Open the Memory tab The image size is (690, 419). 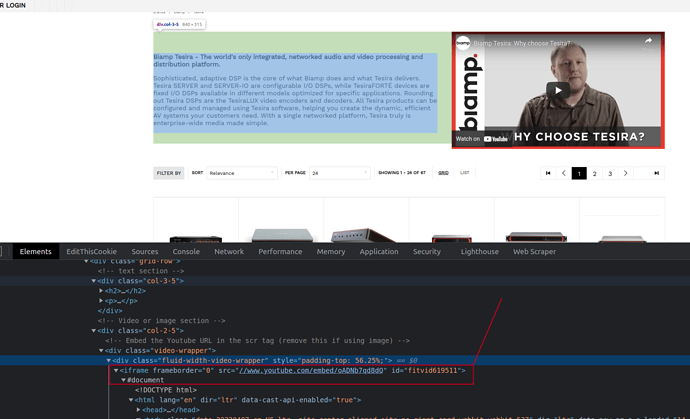click(x=331, y=251)
